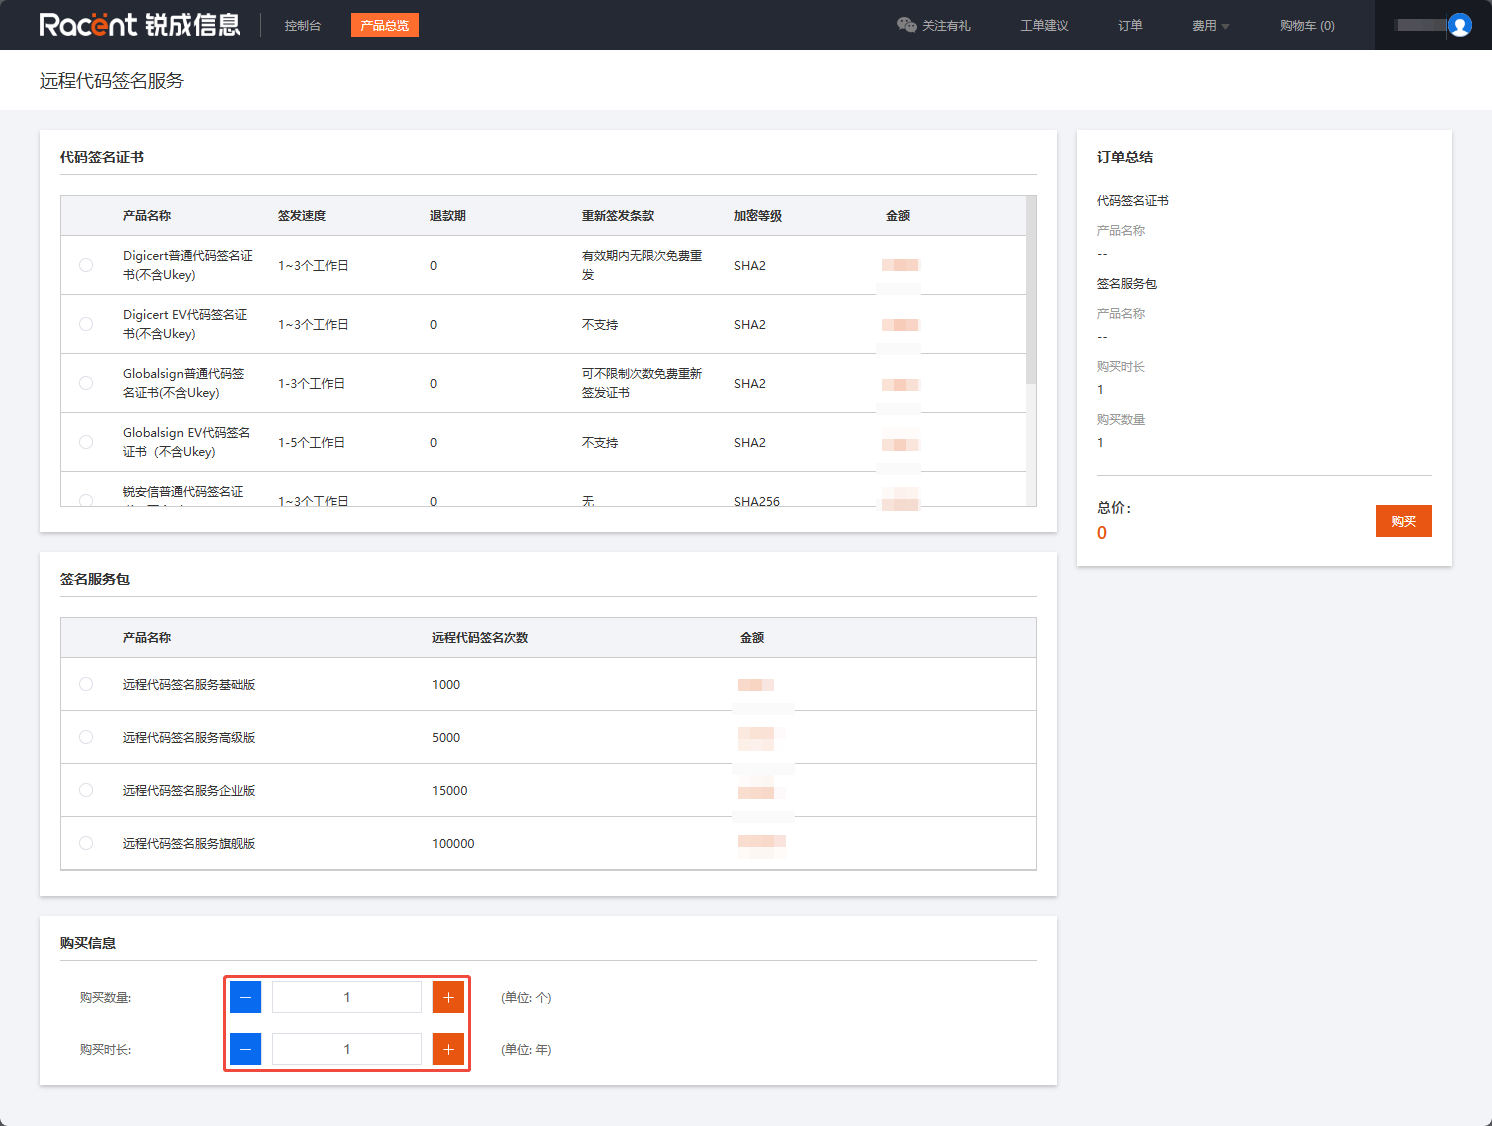
Task: Click the certificate table vertical scrollbar
Action: pyautogui.click(x=1031, y=290)
